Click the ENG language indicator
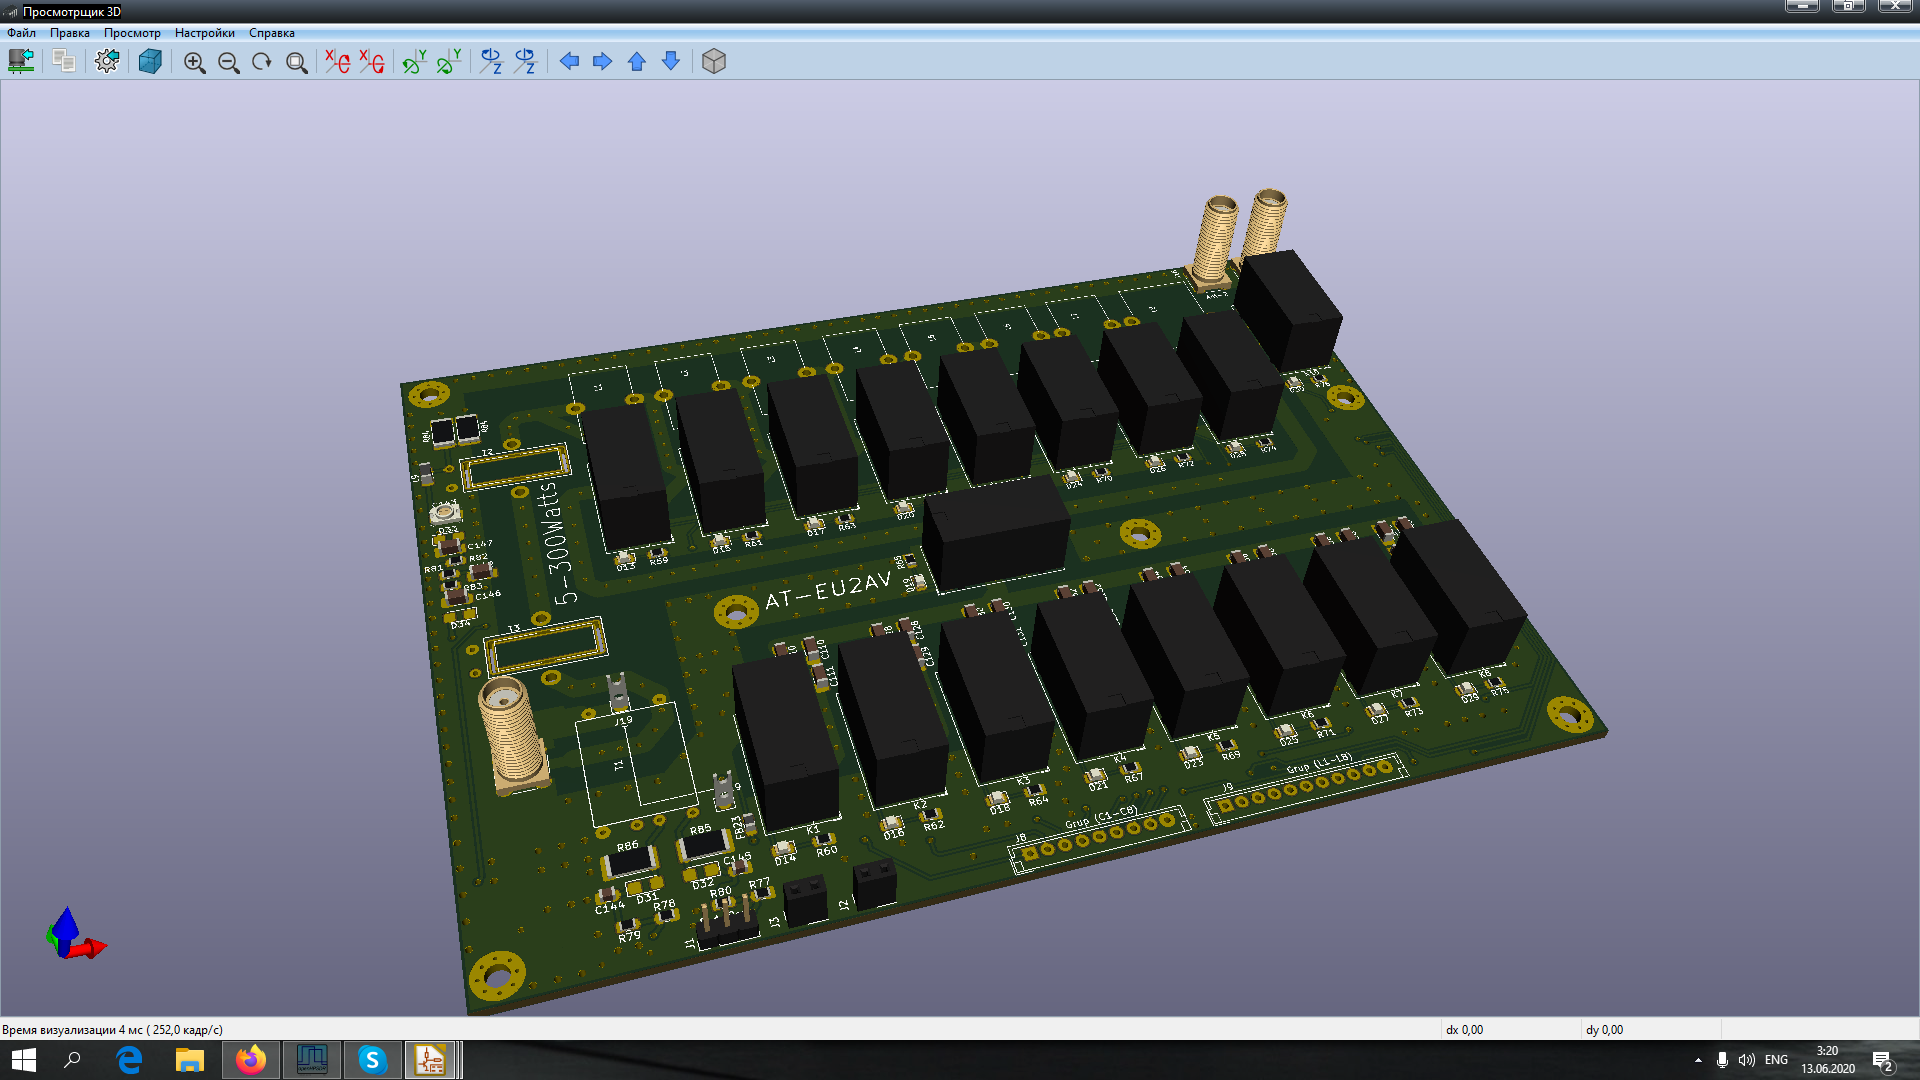The height and width of the screenshot is (1080, 1920). (x=1776, y=1060)
